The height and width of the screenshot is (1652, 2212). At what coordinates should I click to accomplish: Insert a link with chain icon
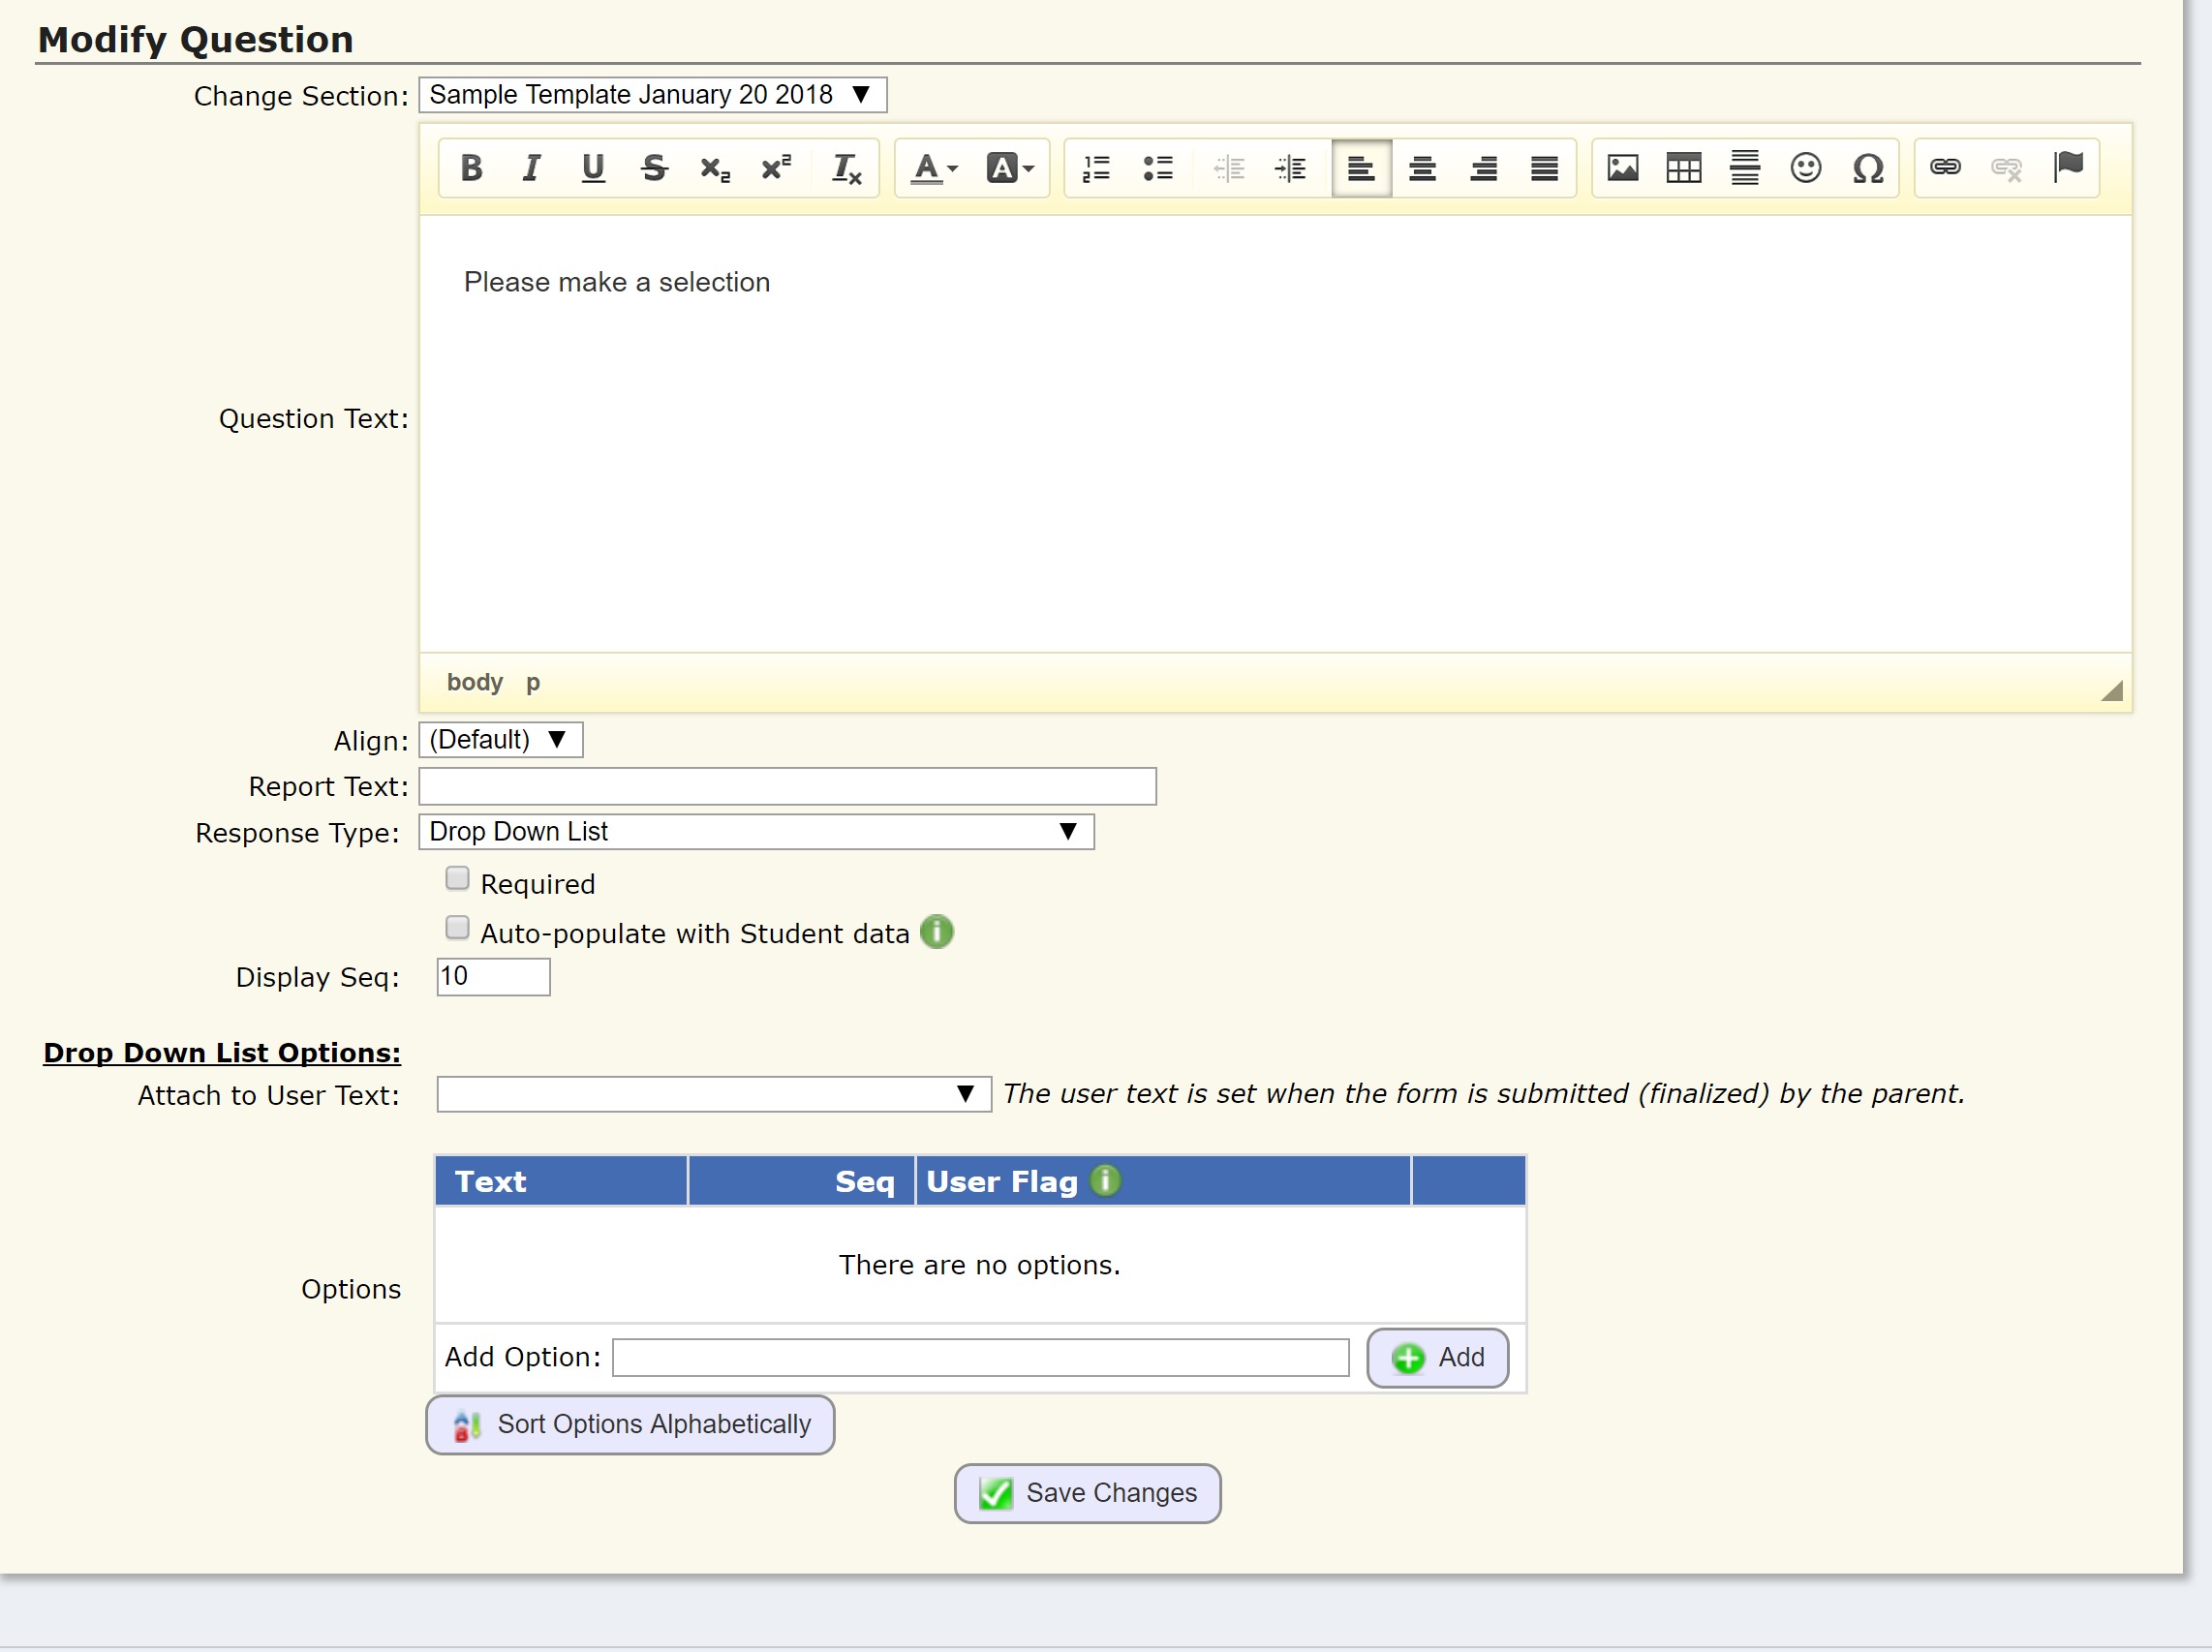[1944, 167]
